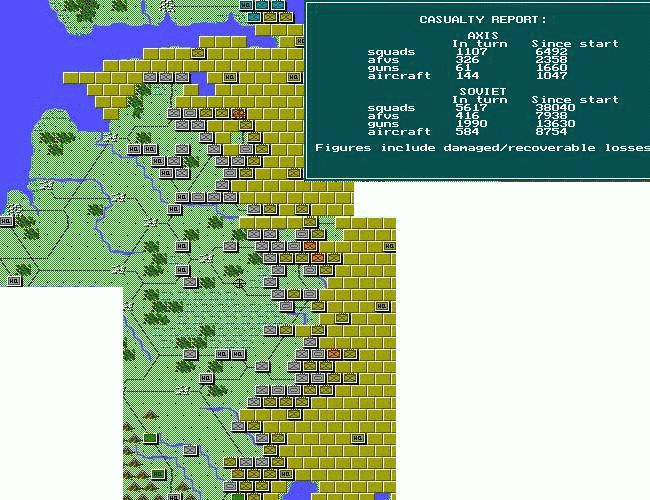Click Axis squads since-start value "6492"
This screenshot has width=650, height=500.
coord(551,52)
